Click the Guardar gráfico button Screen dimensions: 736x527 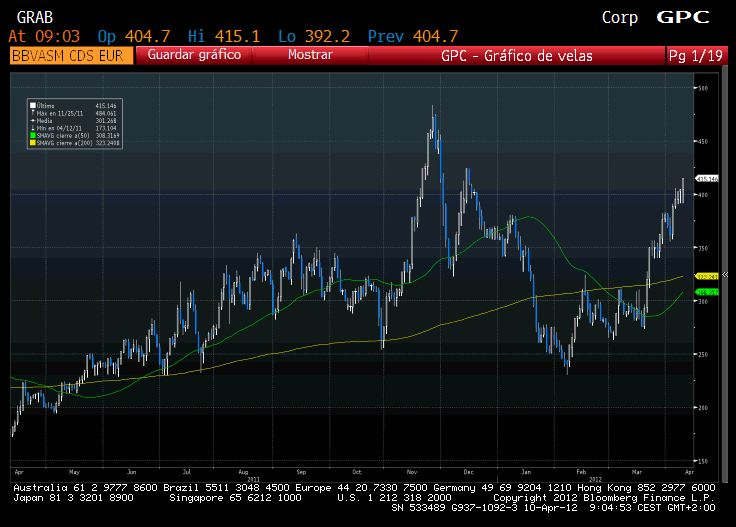click(x=194, y=55)
